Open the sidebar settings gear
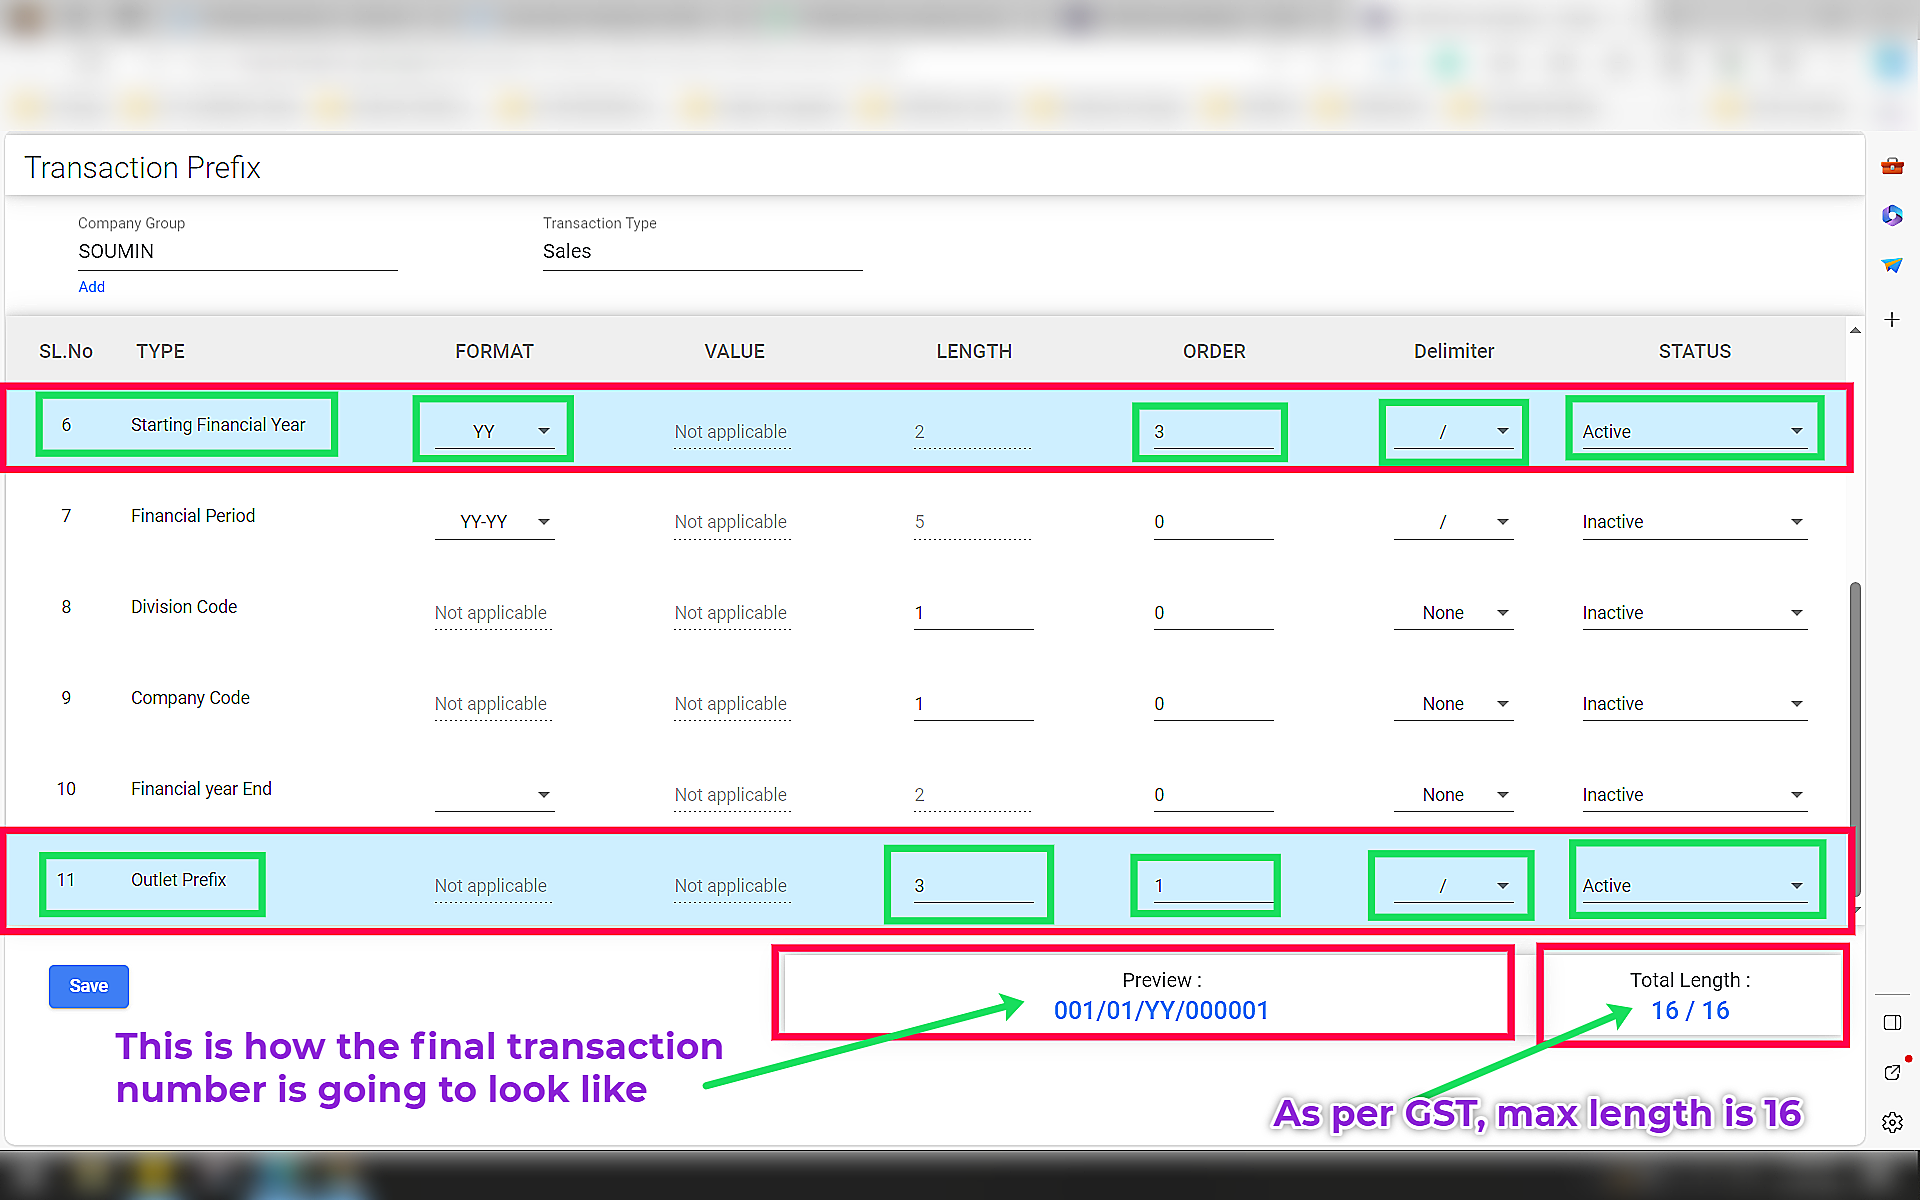This screenshot has height=1200, width=1920. (1892, 1122)
